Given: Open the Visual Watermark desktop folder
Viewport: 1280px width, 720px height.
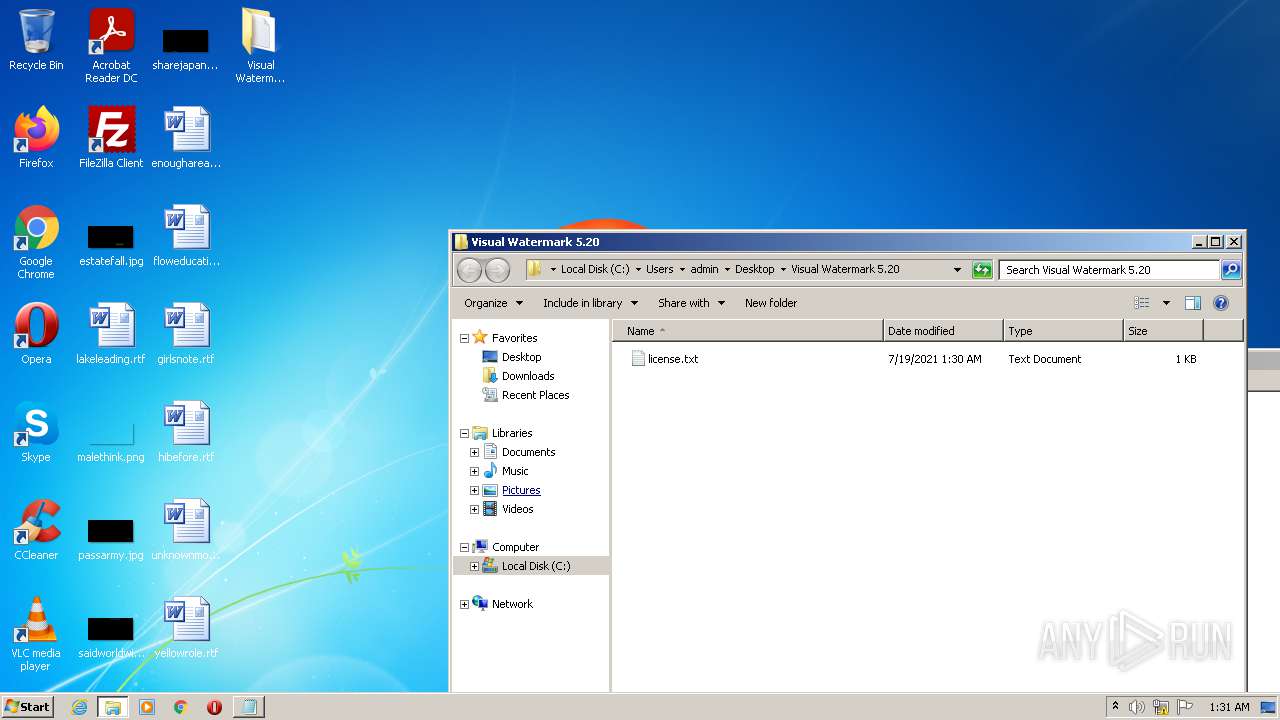Looking at the screenshot, I should (260, 45).
